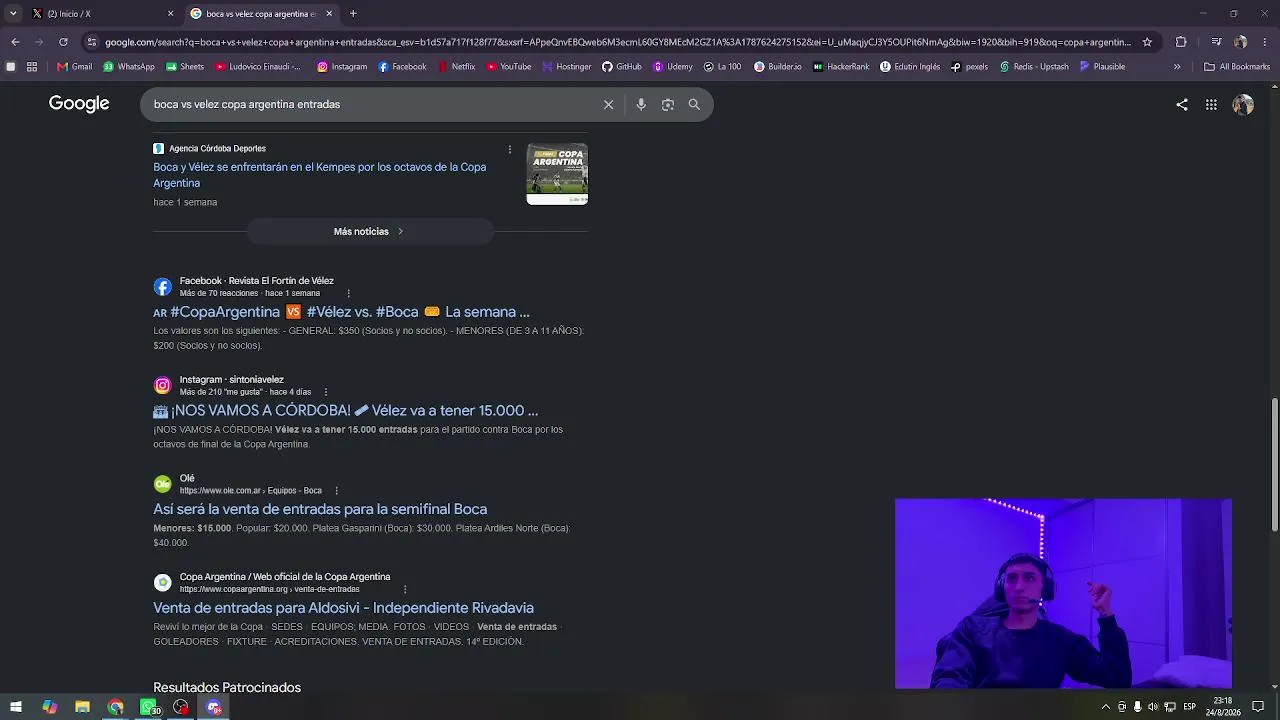The width and height of the screenshot is (1280, 720).
Task: Clear the search box with the X icon
Action: (608, 104)
